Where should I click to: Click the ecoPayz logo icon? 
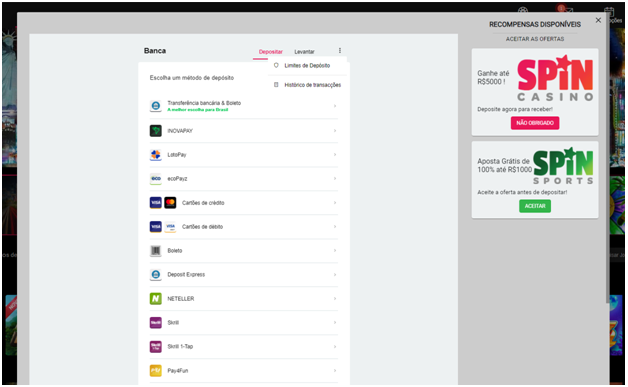click(x=156, y=179)
